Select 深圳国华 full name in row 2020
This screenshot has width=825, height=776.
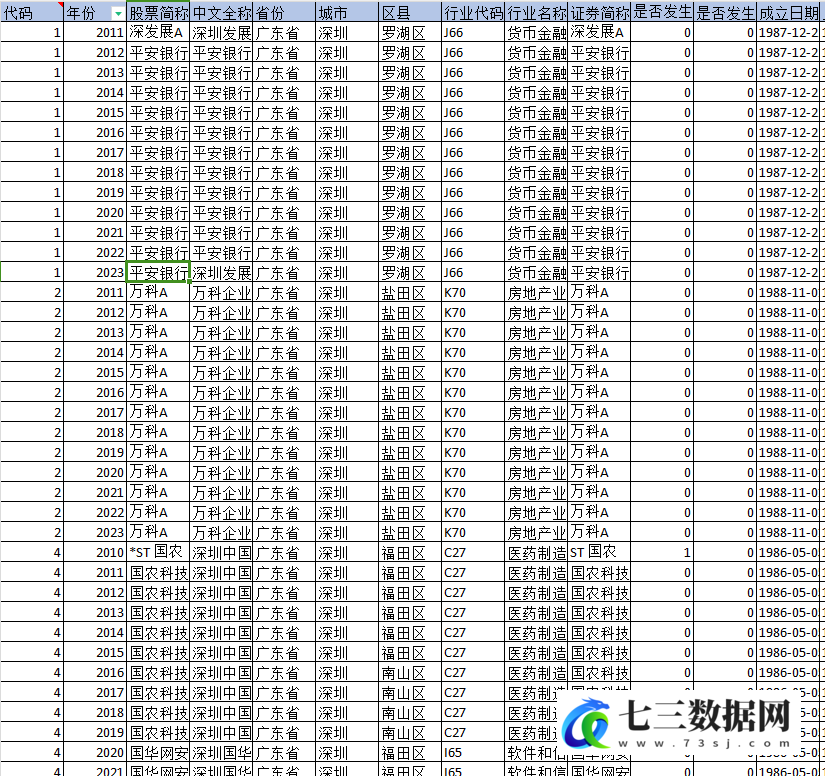click(221, 752)
